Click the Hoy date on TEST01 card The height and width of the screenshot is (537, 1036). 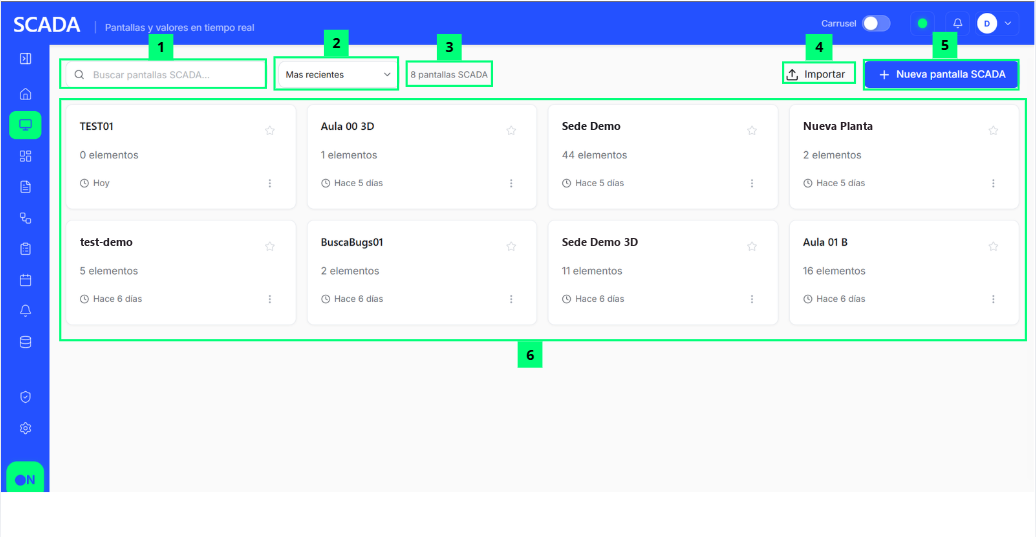click(101, 183)
